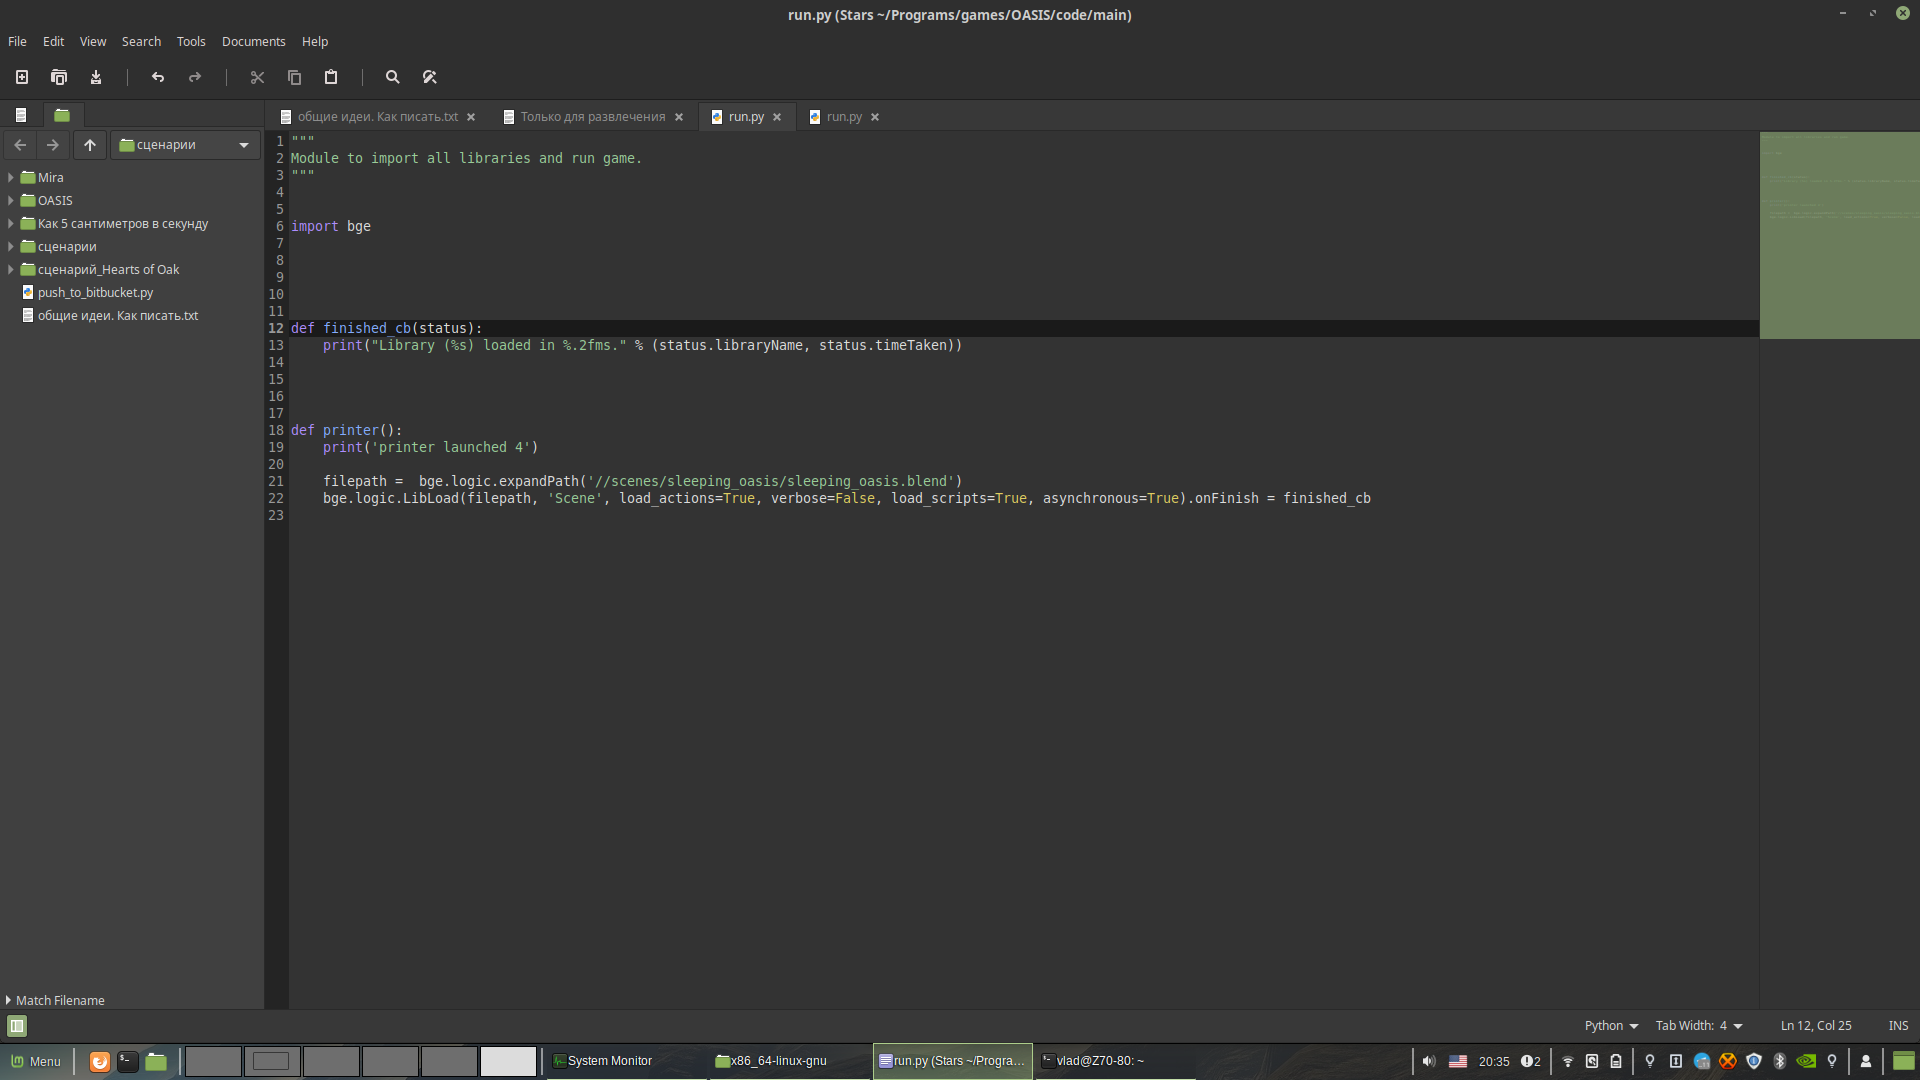Open NVIDIA settings tray icon
This screenshot has height=1080, width=1920.
(1806, 1061)
